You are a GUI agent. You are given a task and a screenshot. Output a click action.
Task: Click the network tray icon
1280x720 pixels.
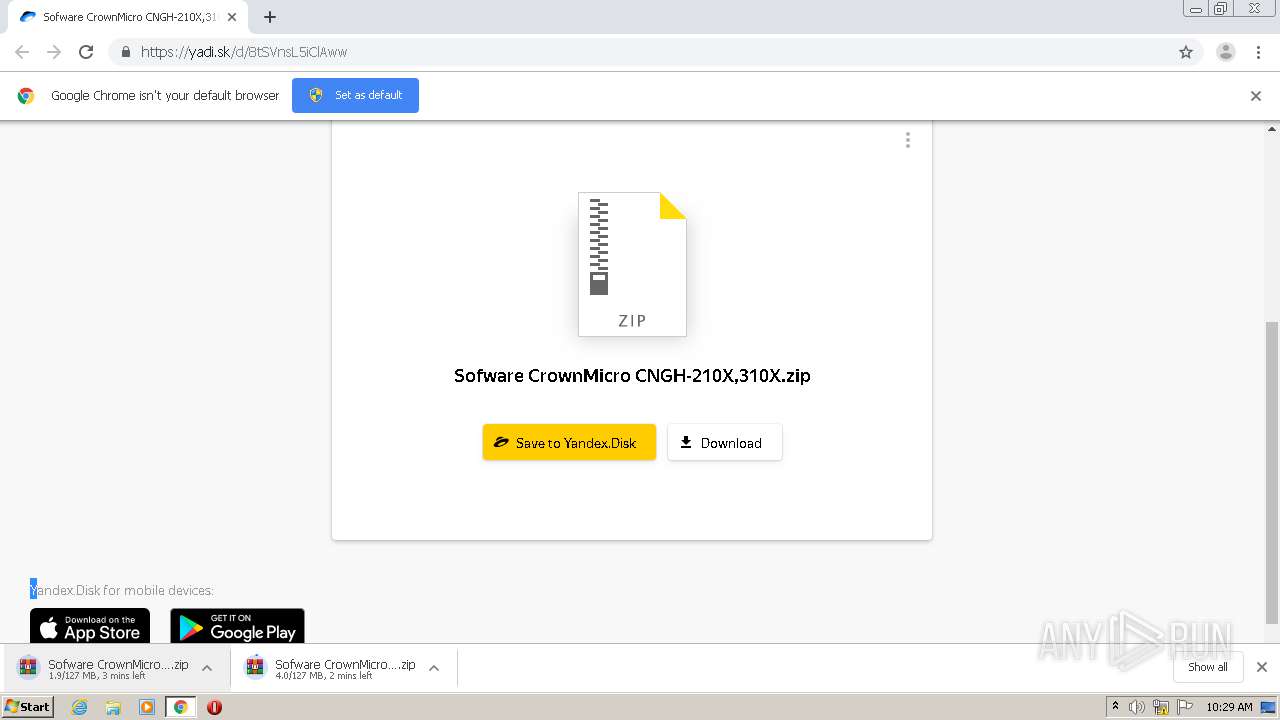coord(1161,707)
